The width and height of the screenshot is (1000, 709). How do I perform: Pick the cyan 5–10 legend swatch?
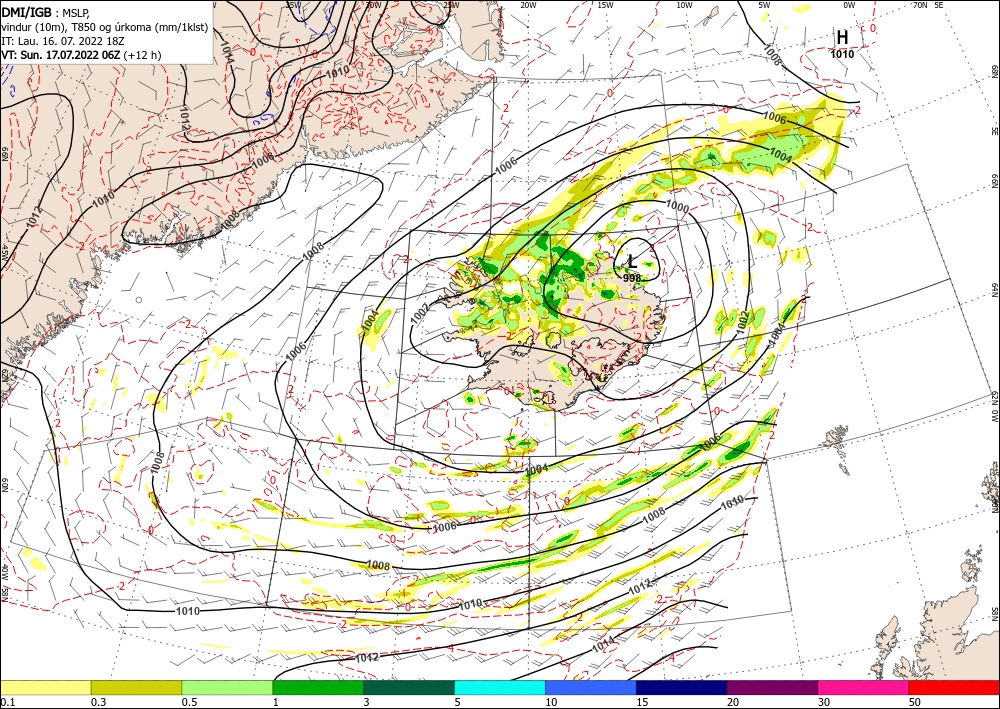[500, 687]
